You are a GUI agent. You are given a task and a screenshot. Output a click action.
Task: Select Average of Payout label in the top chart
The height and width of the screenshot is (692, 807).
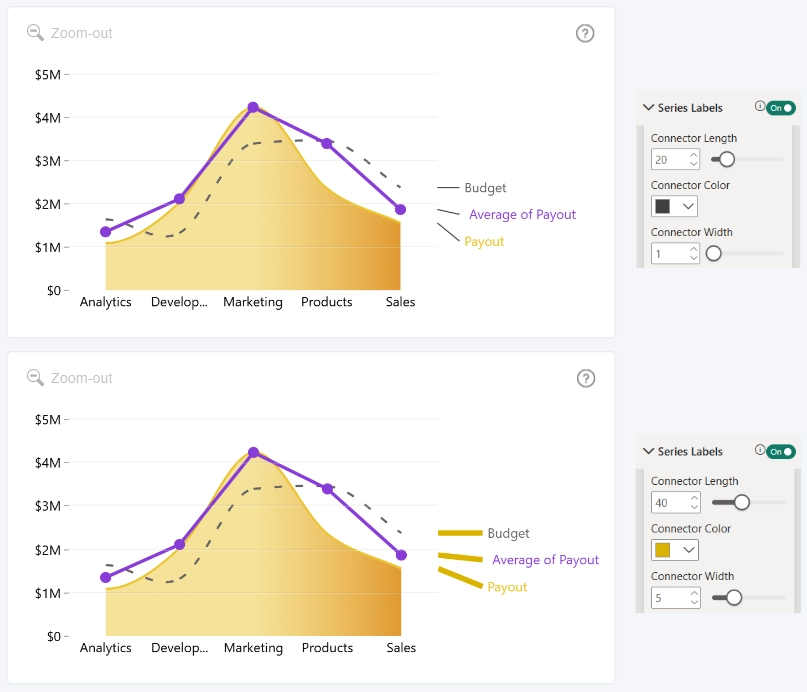coord(522,215)
